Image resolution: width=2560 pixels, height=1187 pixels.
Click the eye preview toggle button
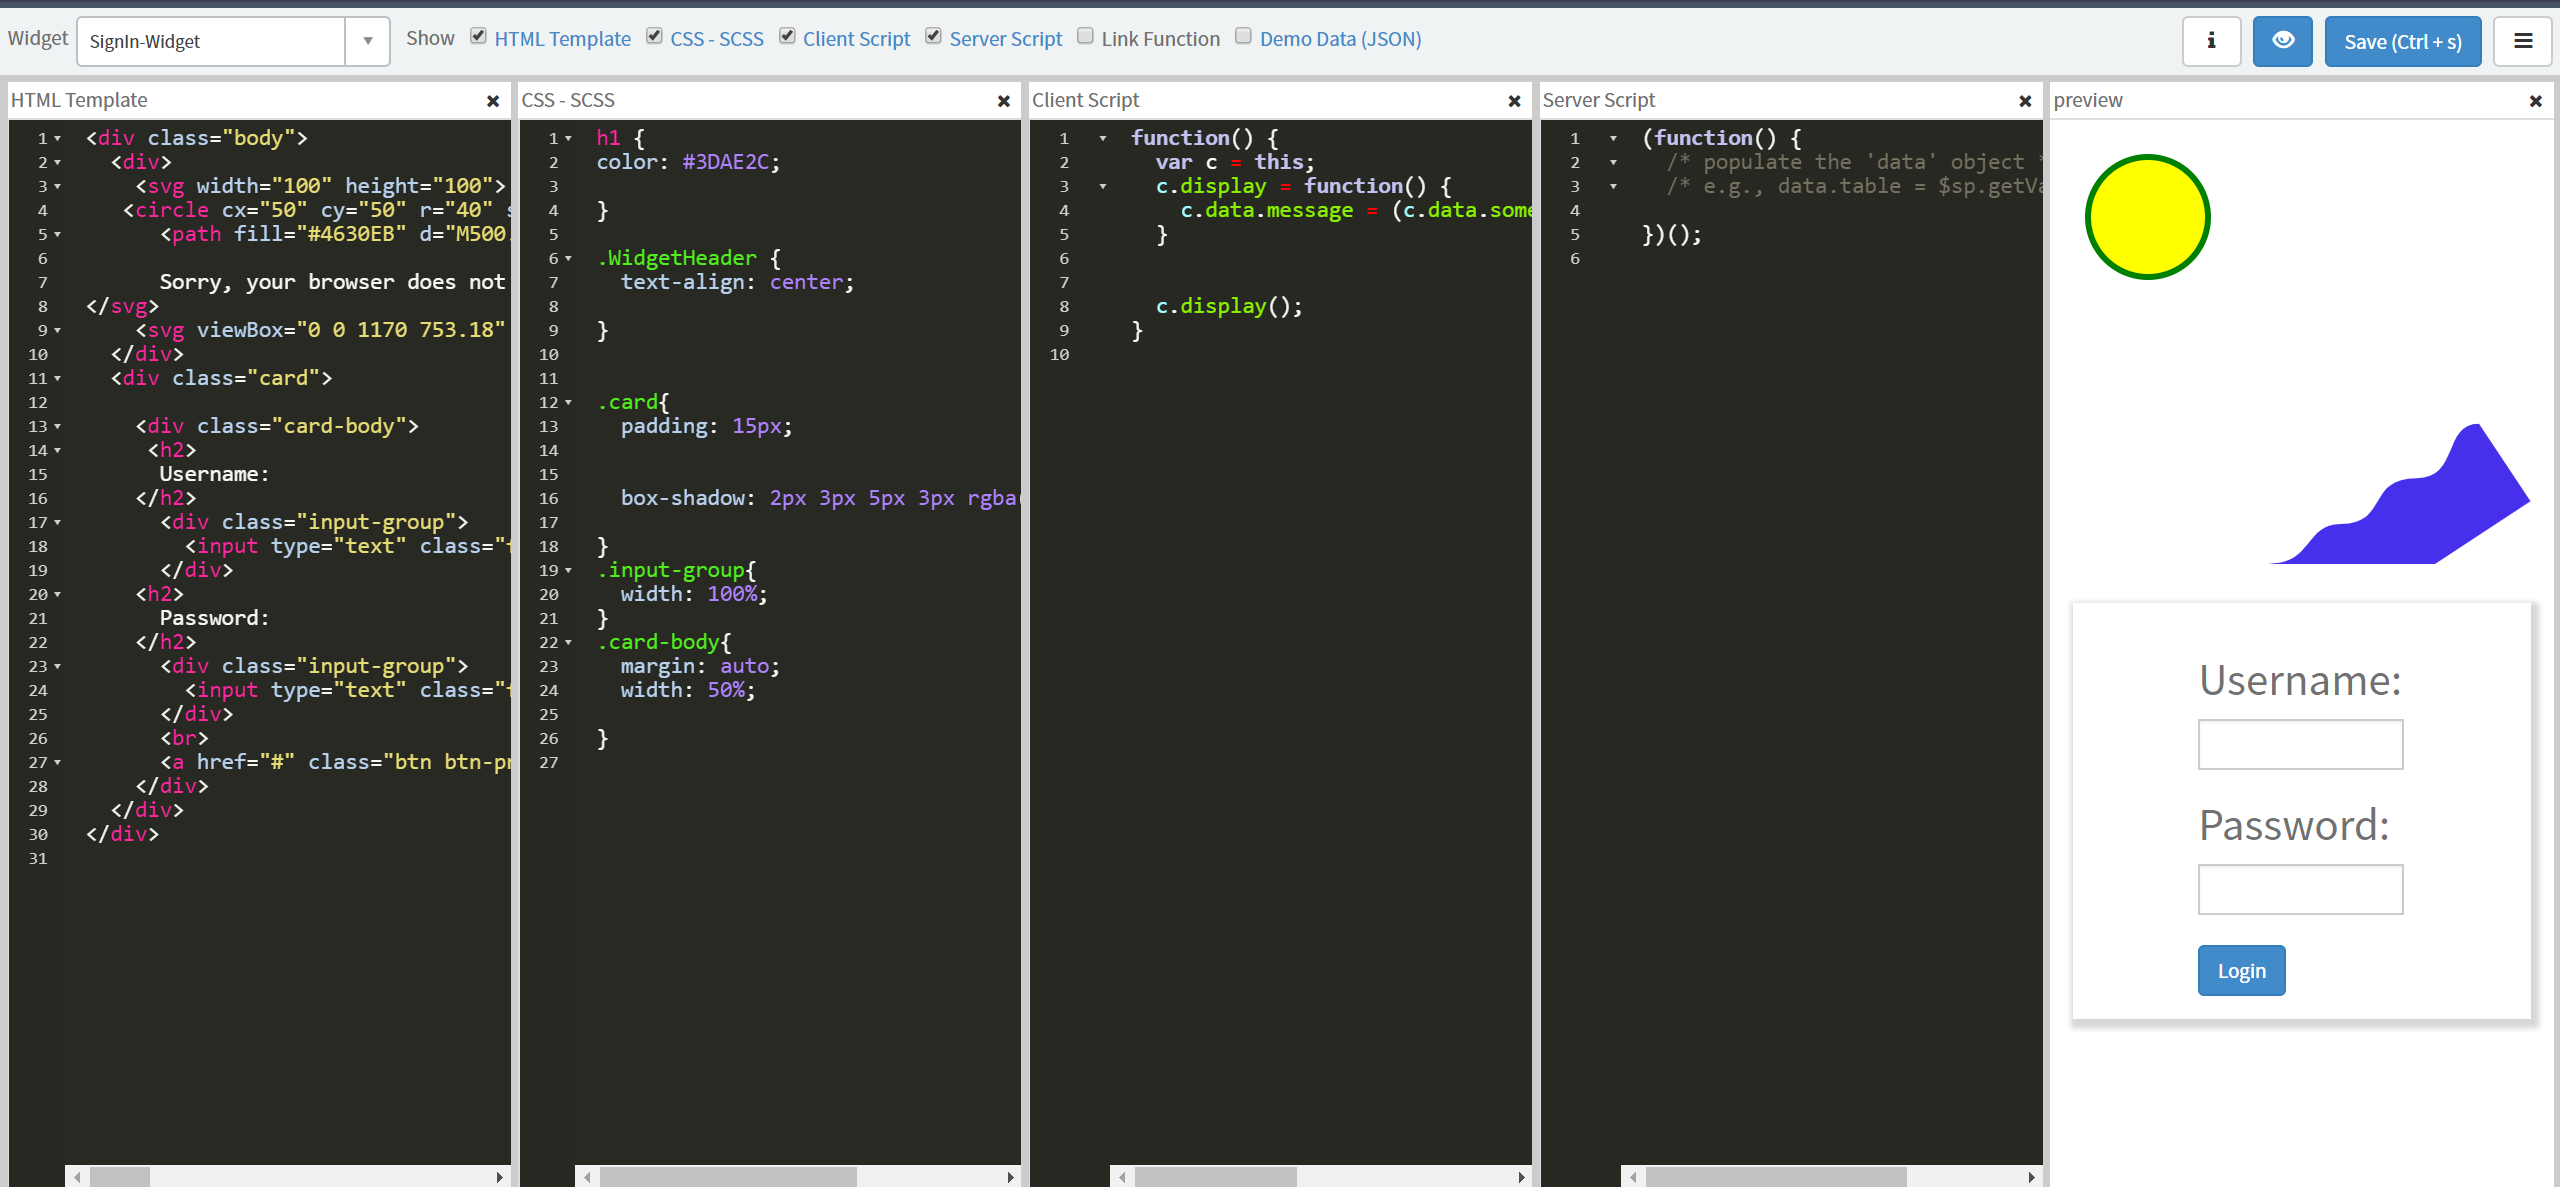[2282, 41]
